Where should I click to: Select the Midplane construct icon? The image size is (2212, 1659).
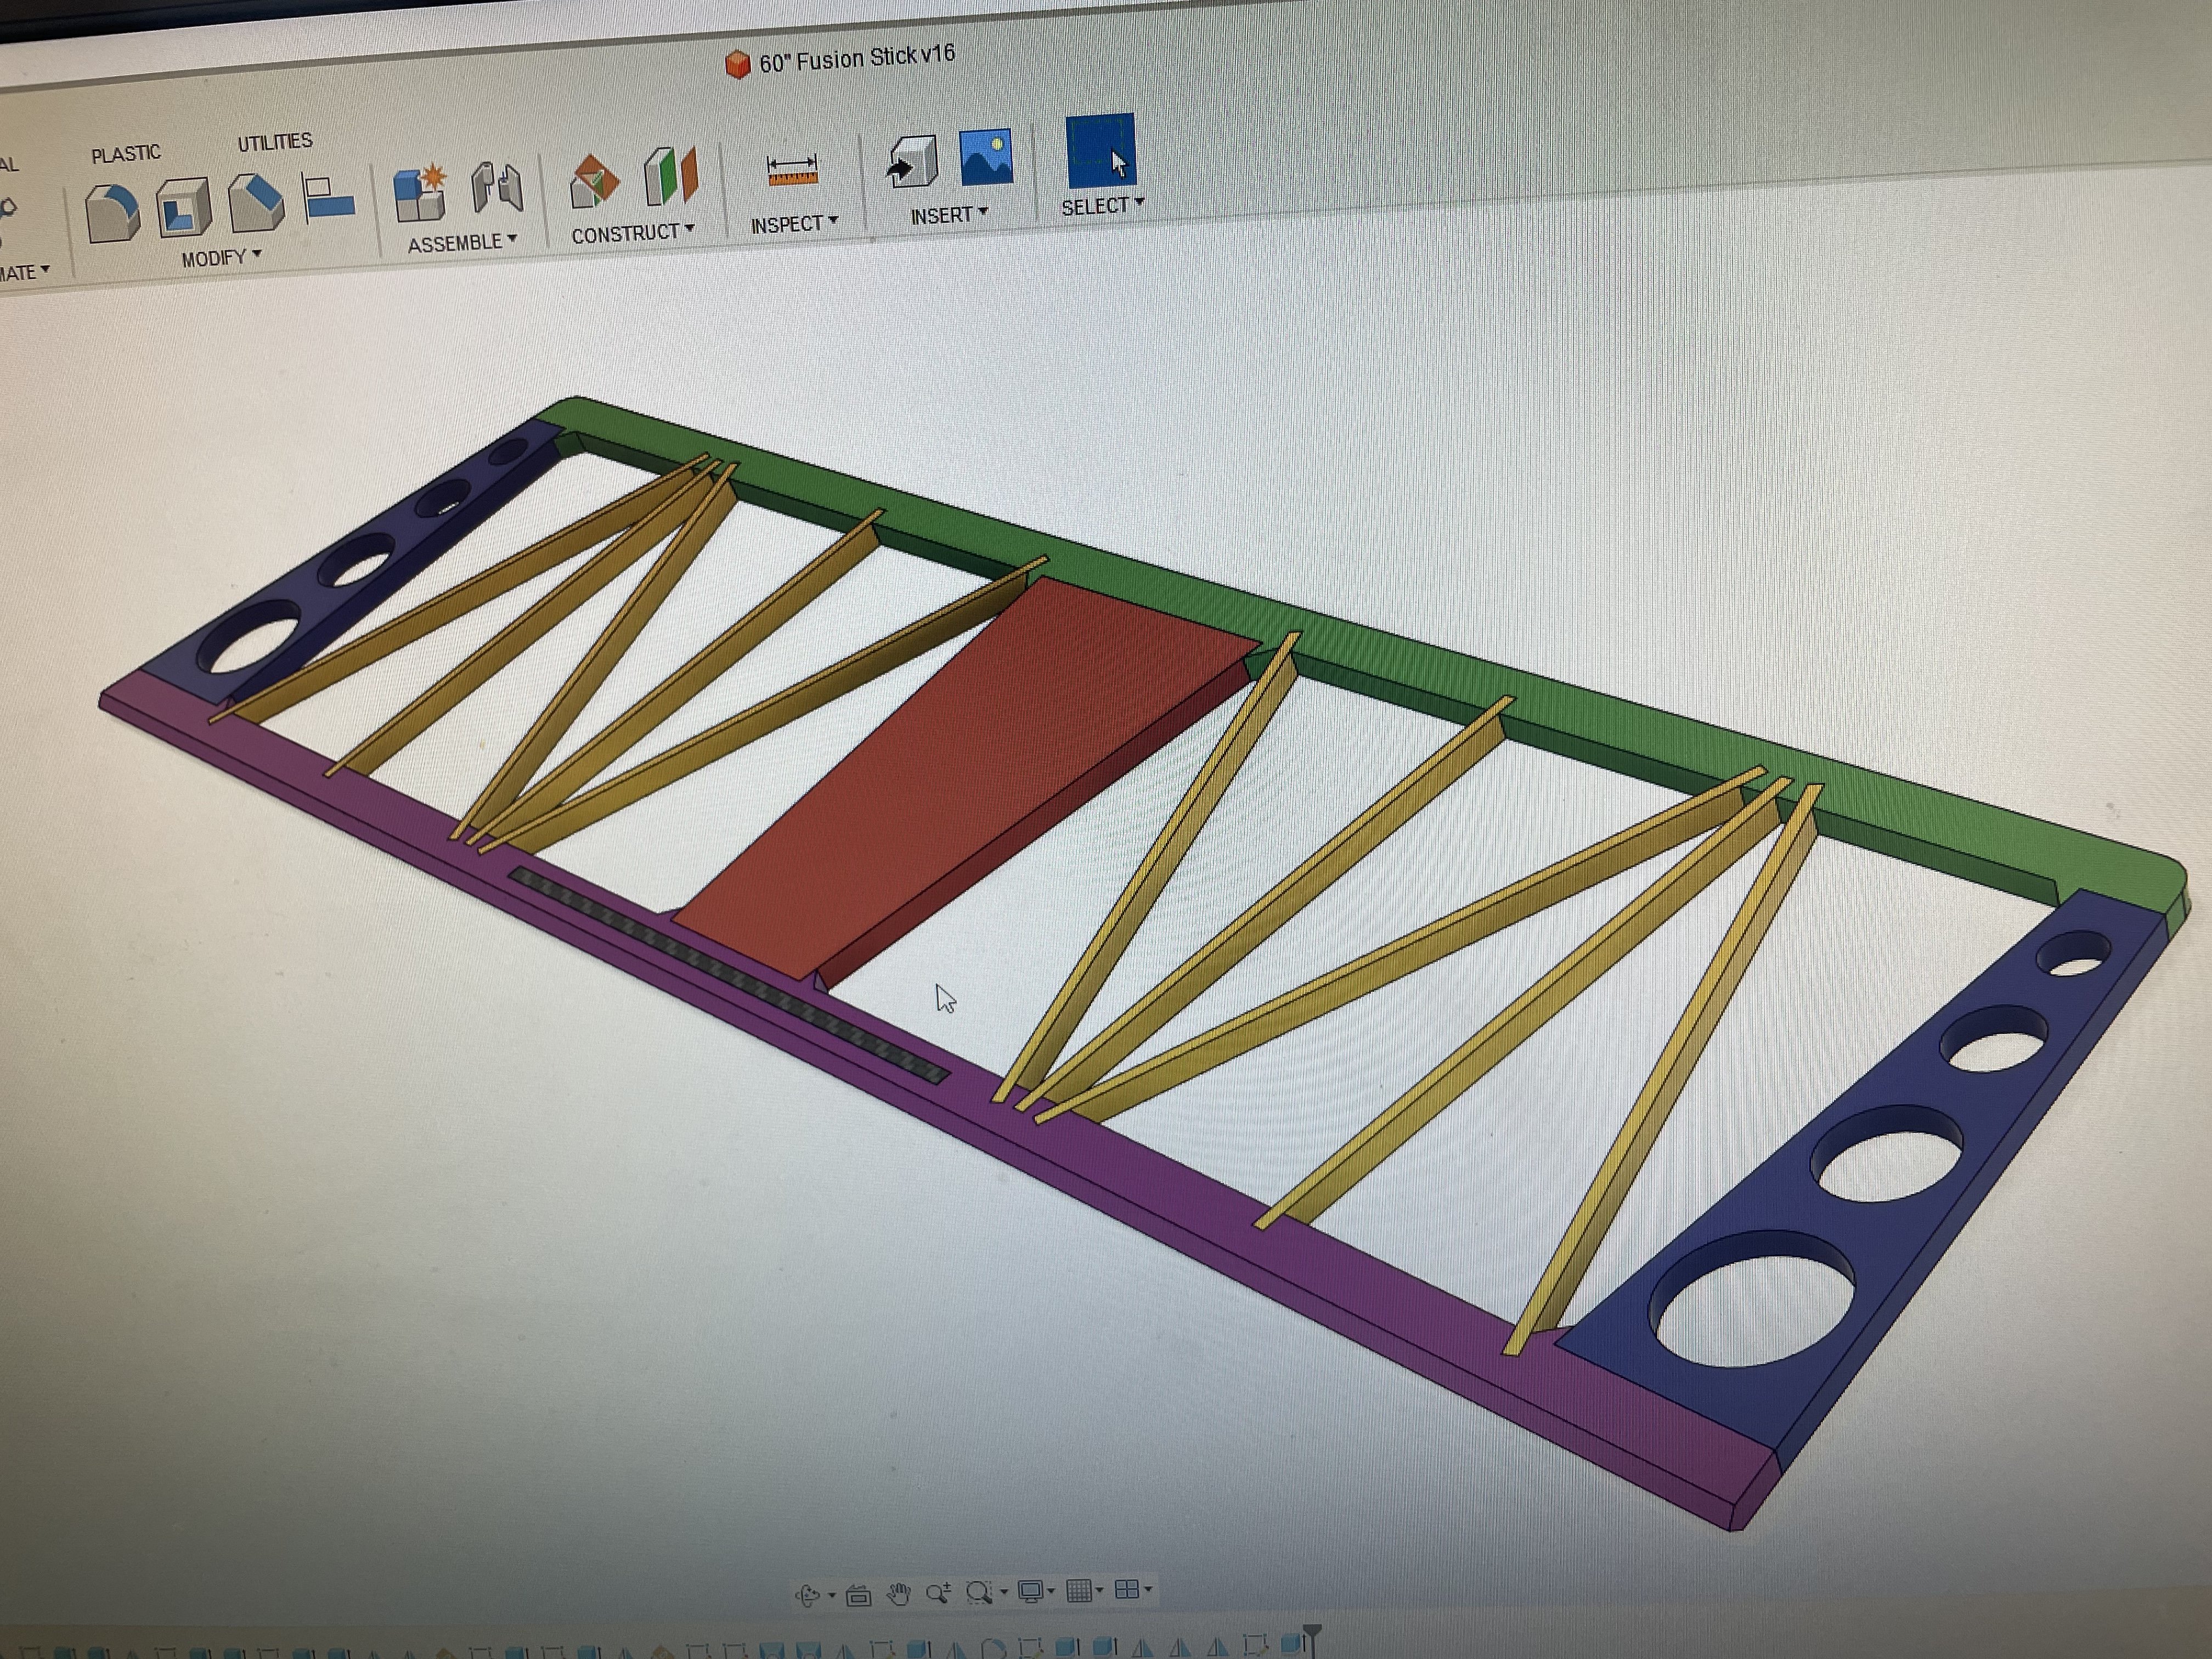[670, 176]
